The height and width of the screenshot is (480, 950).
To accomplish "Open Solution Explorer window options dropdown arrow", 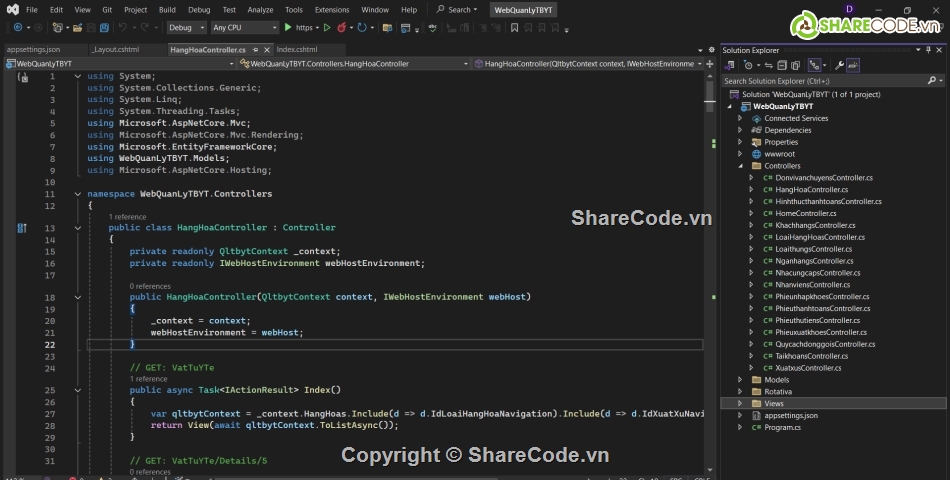I will tap(918, 50).
